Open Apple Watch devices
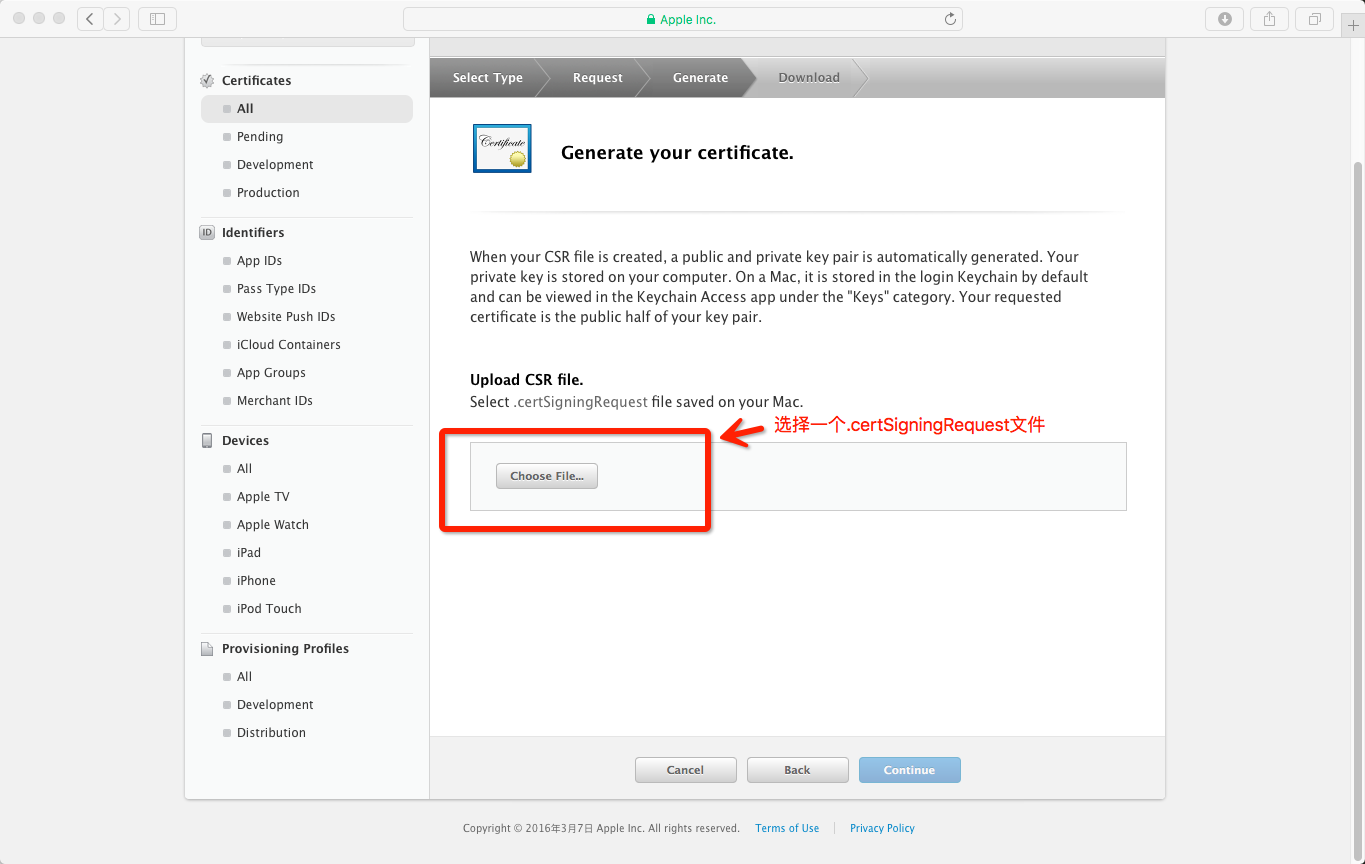Screen dimensions: 1365x864 [272, 525]
